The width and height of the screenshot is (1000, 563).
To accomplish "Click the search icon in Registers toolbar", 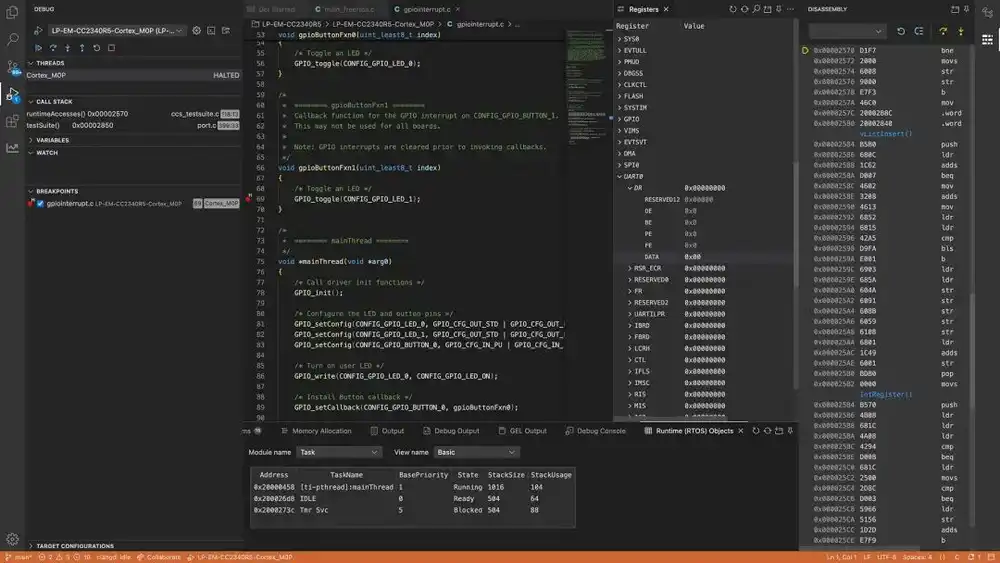I will (x=756, y=10).
